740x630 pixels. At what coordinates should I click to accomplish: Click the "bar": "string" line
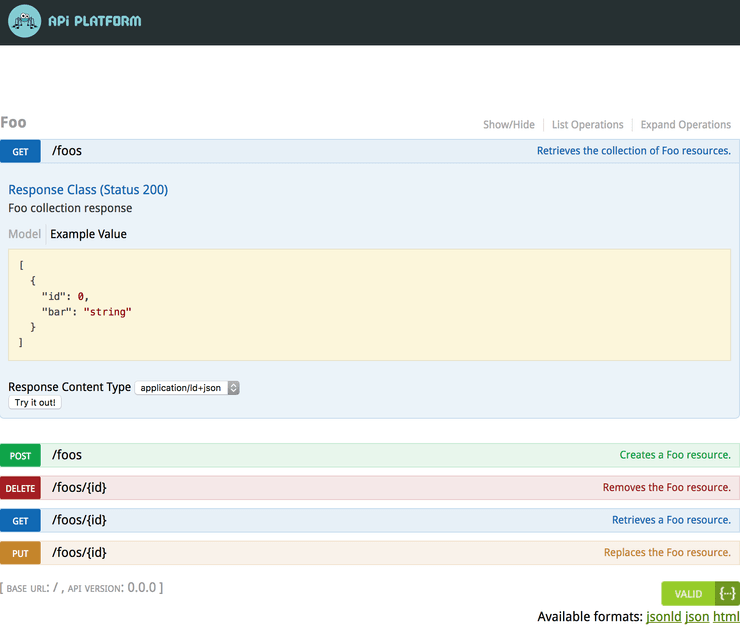pyautogui.click(x=86, y=312)
